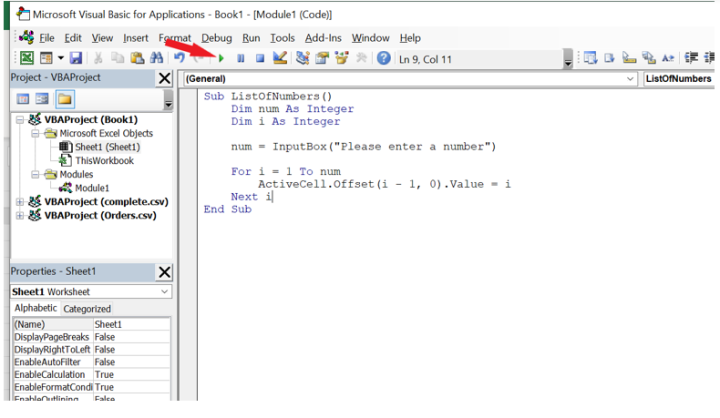720x418 pixels.
Task: Expand the VBAProject (complete.csv) node
Action: pos(20,202)
